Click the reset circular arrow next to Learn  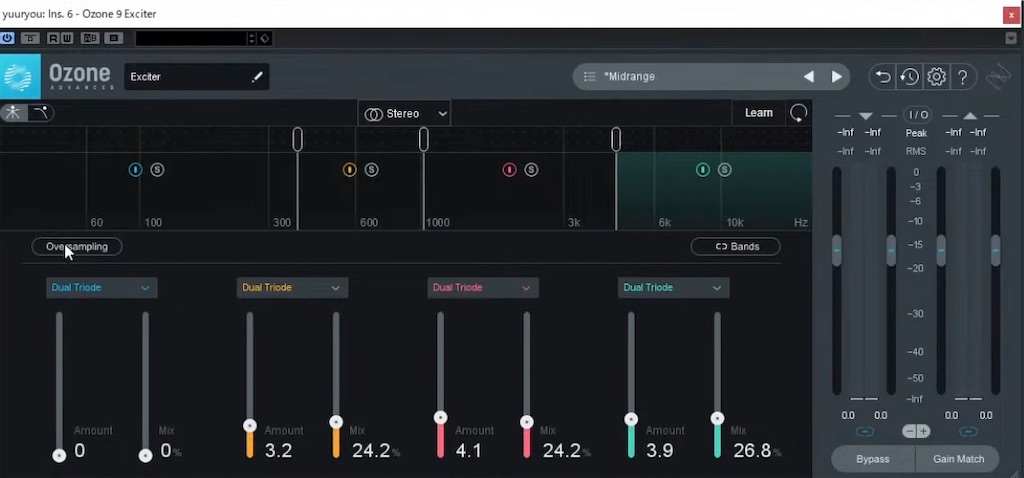pos(798,113)
